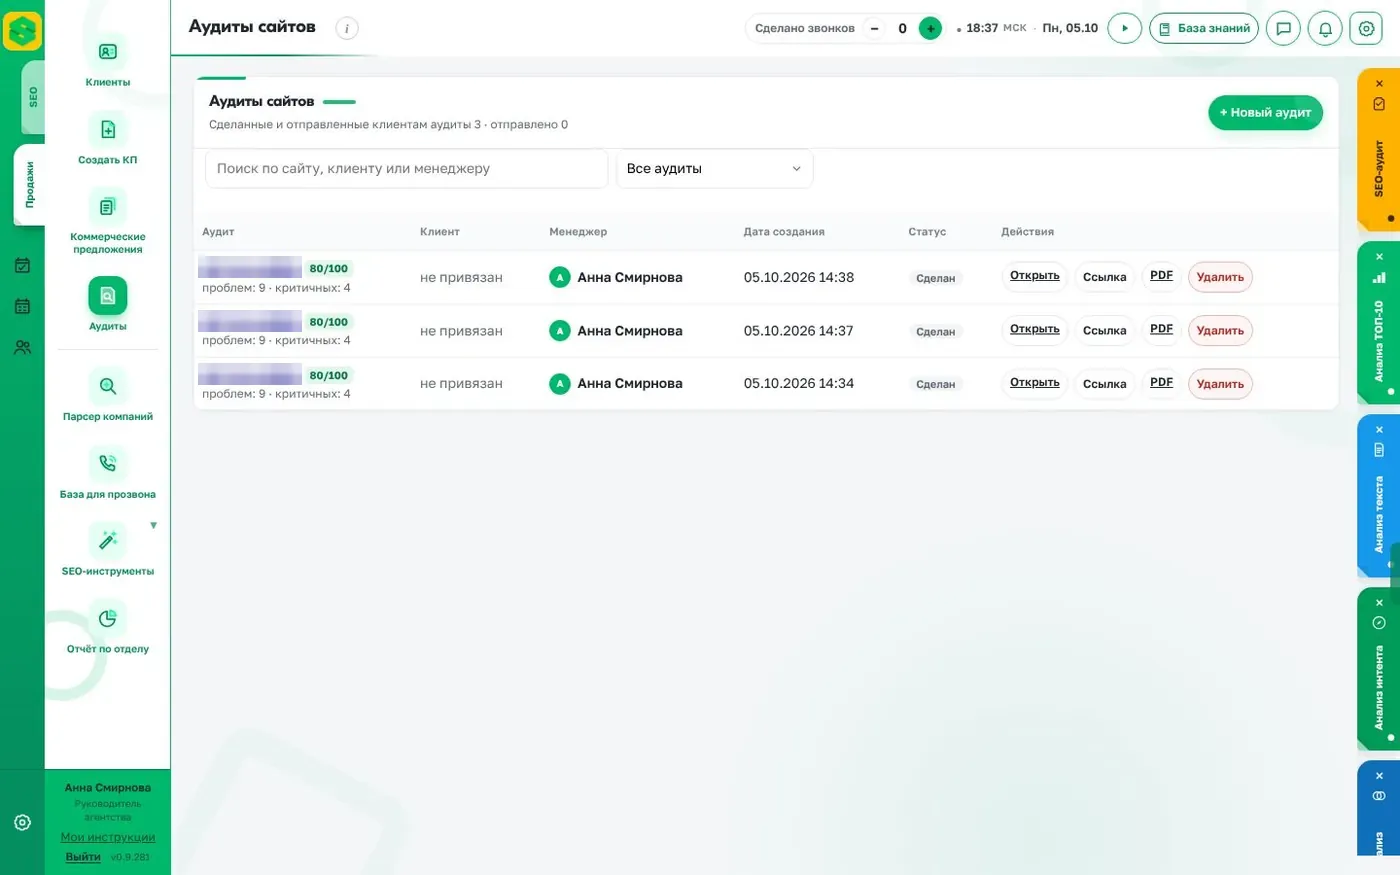Open Отчёт по отделу chart icon
The image size is (1400, 875).
click(x=108, y=618)
